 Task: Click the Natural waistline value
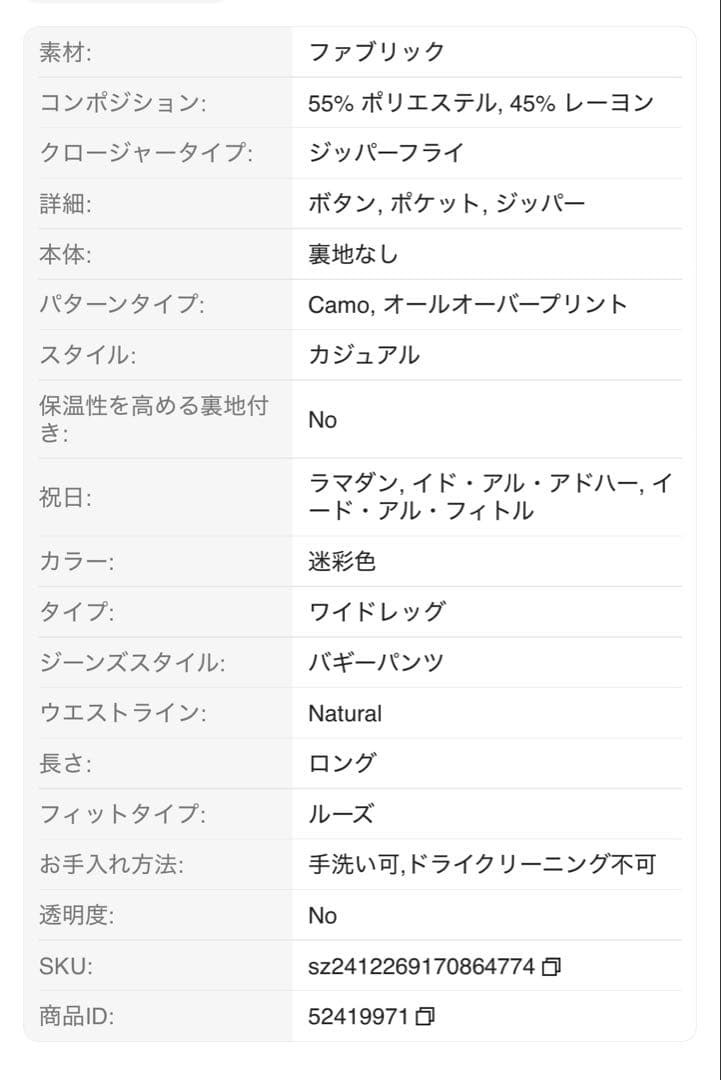coord(345,713)
